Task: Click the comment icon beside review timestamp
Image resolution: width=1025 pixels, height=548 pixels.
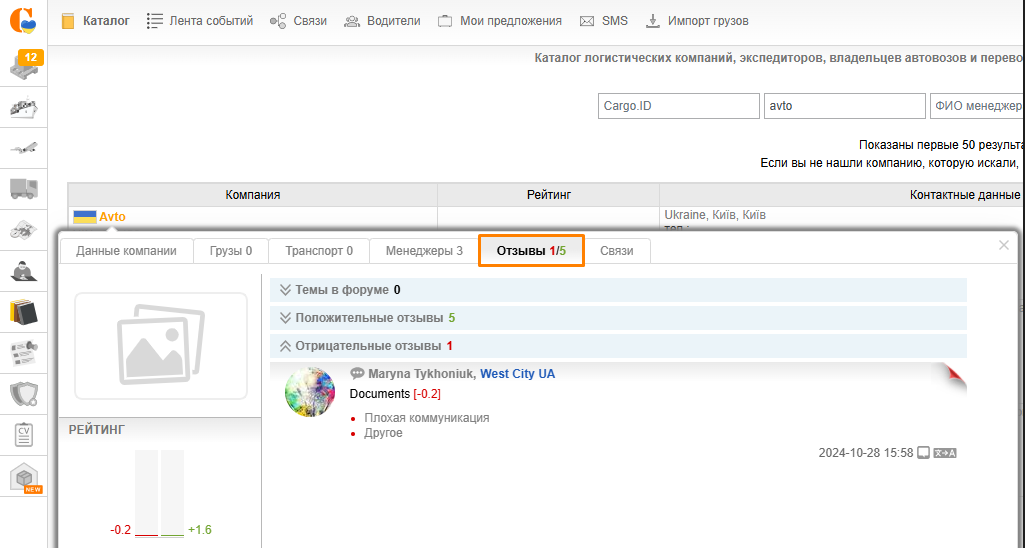Action: pos(924,453)
